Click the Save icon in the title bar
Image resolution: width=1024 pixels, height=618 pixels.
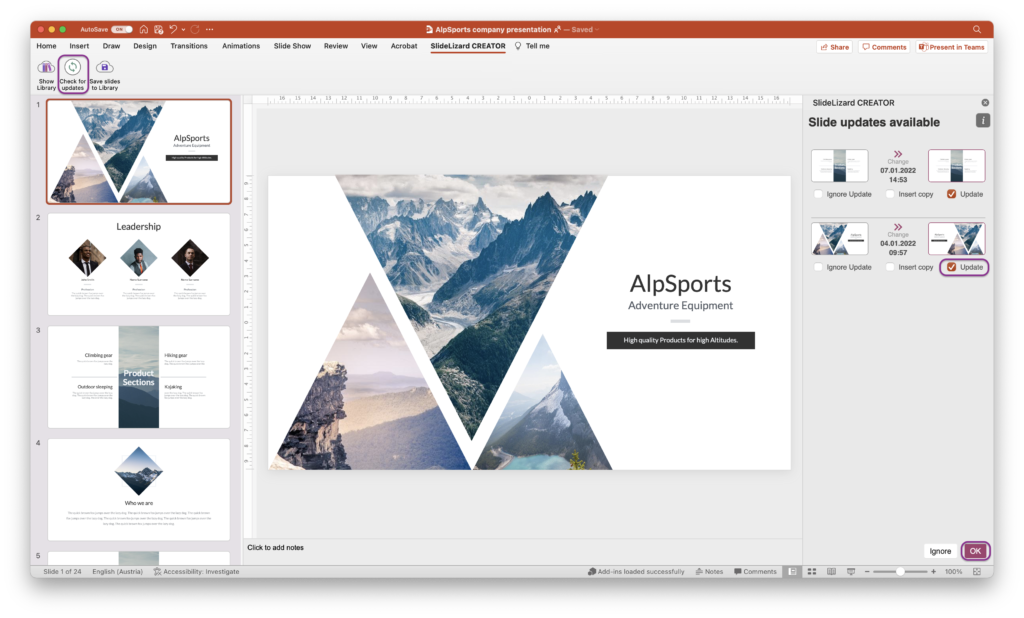point(159,29)
